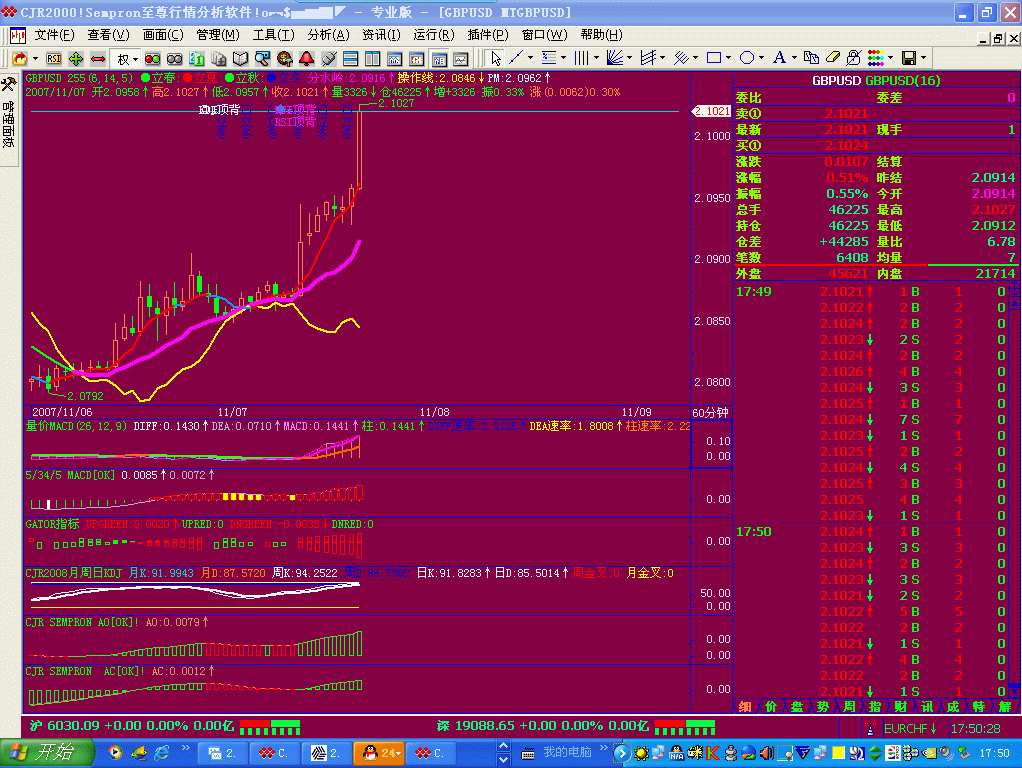Screen dimensions: 1022x768
Task: Switch to the 财 tab in quote panel
Action: click(x=901, y=707)
